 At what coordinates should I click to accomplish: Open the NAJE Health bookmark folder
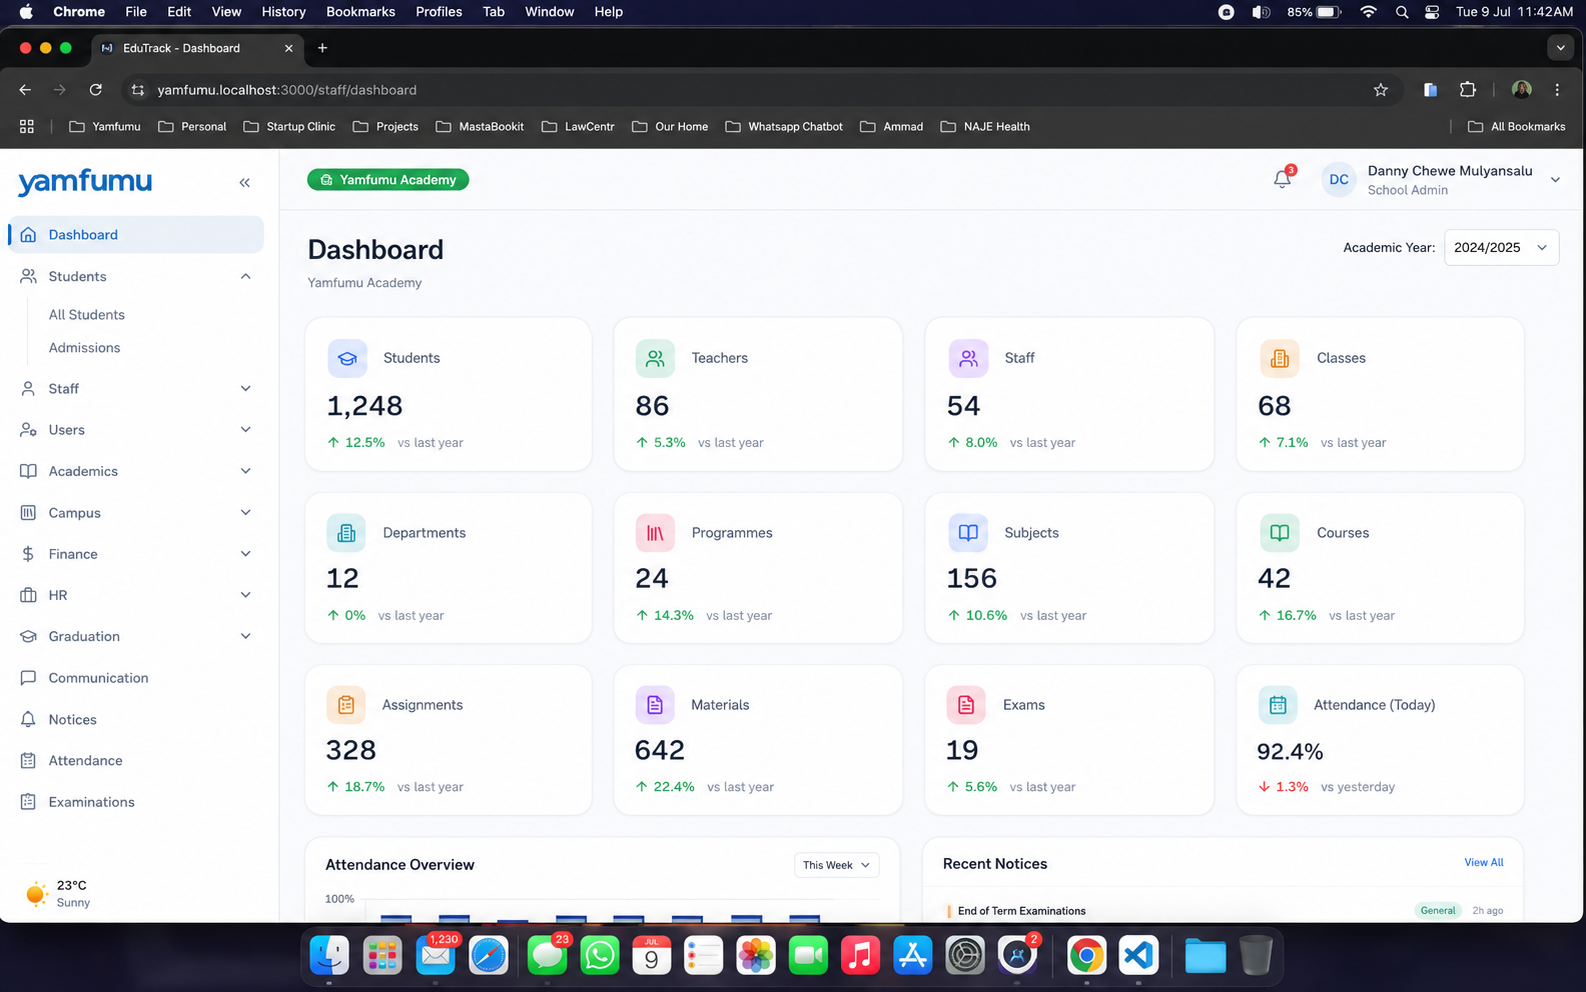[985, 127]
